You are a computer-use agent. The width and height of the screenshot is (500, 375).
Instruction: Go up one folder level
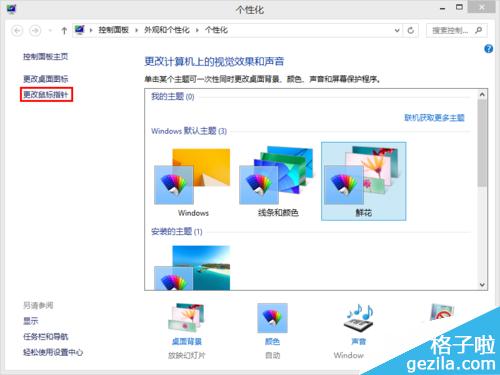pyautogui.click(x=64, y=31)
